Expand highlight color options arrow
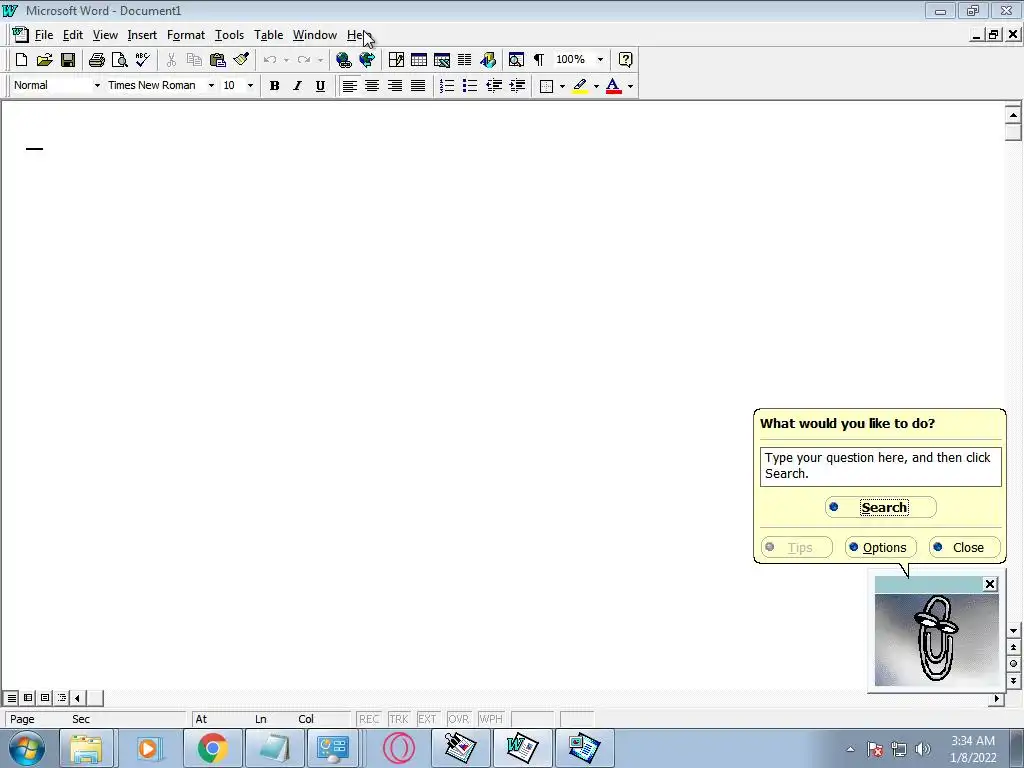 pyautogui.click(x=596, y=86)
